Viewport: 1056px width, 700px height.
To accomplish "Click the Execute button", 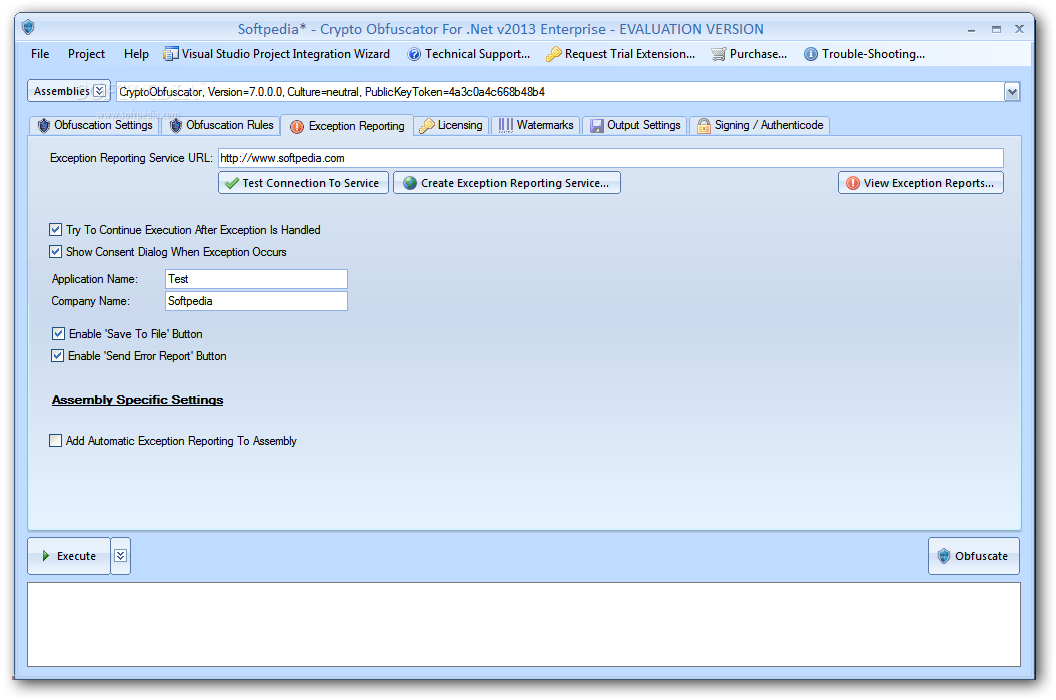I will pyautogui.click(x=69, y=556).
